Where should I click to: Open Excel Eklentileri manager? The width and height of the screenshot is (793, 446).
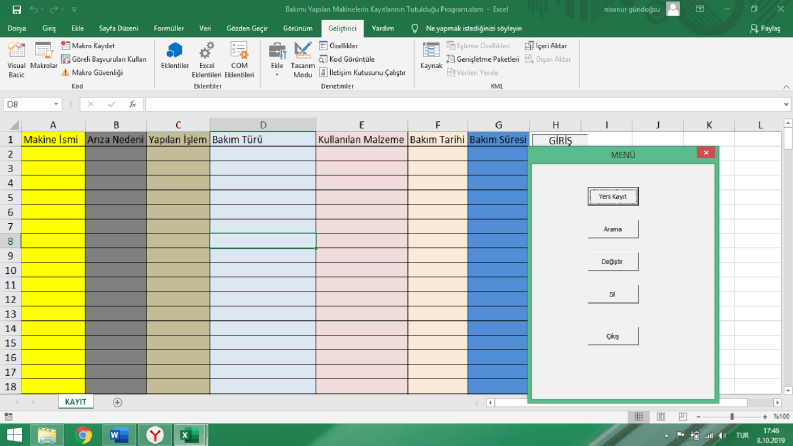(x=206, y=60)
